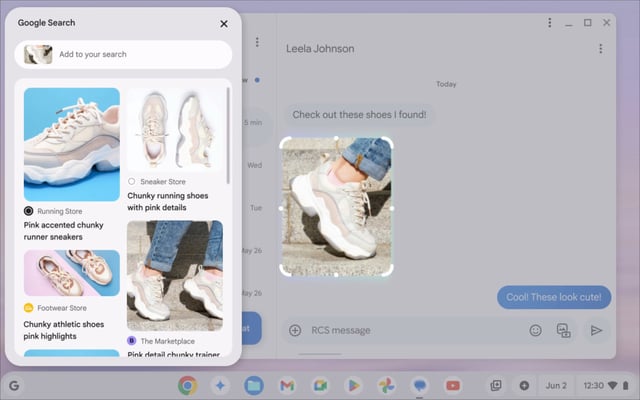The height and width of the screenshot is (400, 640).
Task: Close the Google Search panel
Action: coord(224,24)
